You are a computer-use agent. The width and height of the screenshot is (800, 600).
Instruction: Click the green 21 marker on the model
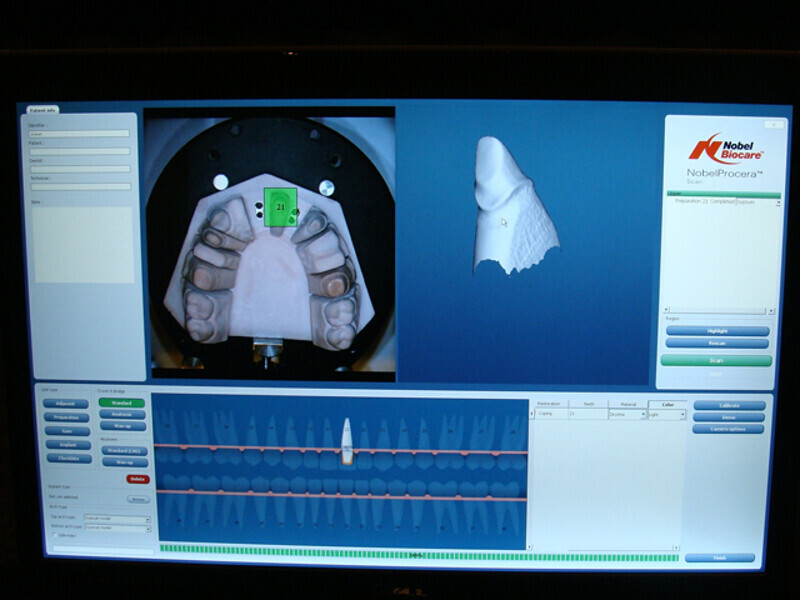click(x=281, y=207)
